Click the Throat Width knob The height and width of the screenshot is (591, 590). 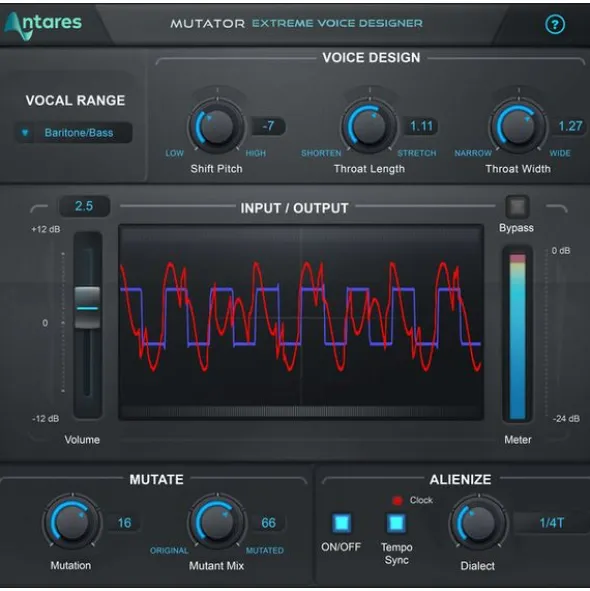click(x=518, y=126)
